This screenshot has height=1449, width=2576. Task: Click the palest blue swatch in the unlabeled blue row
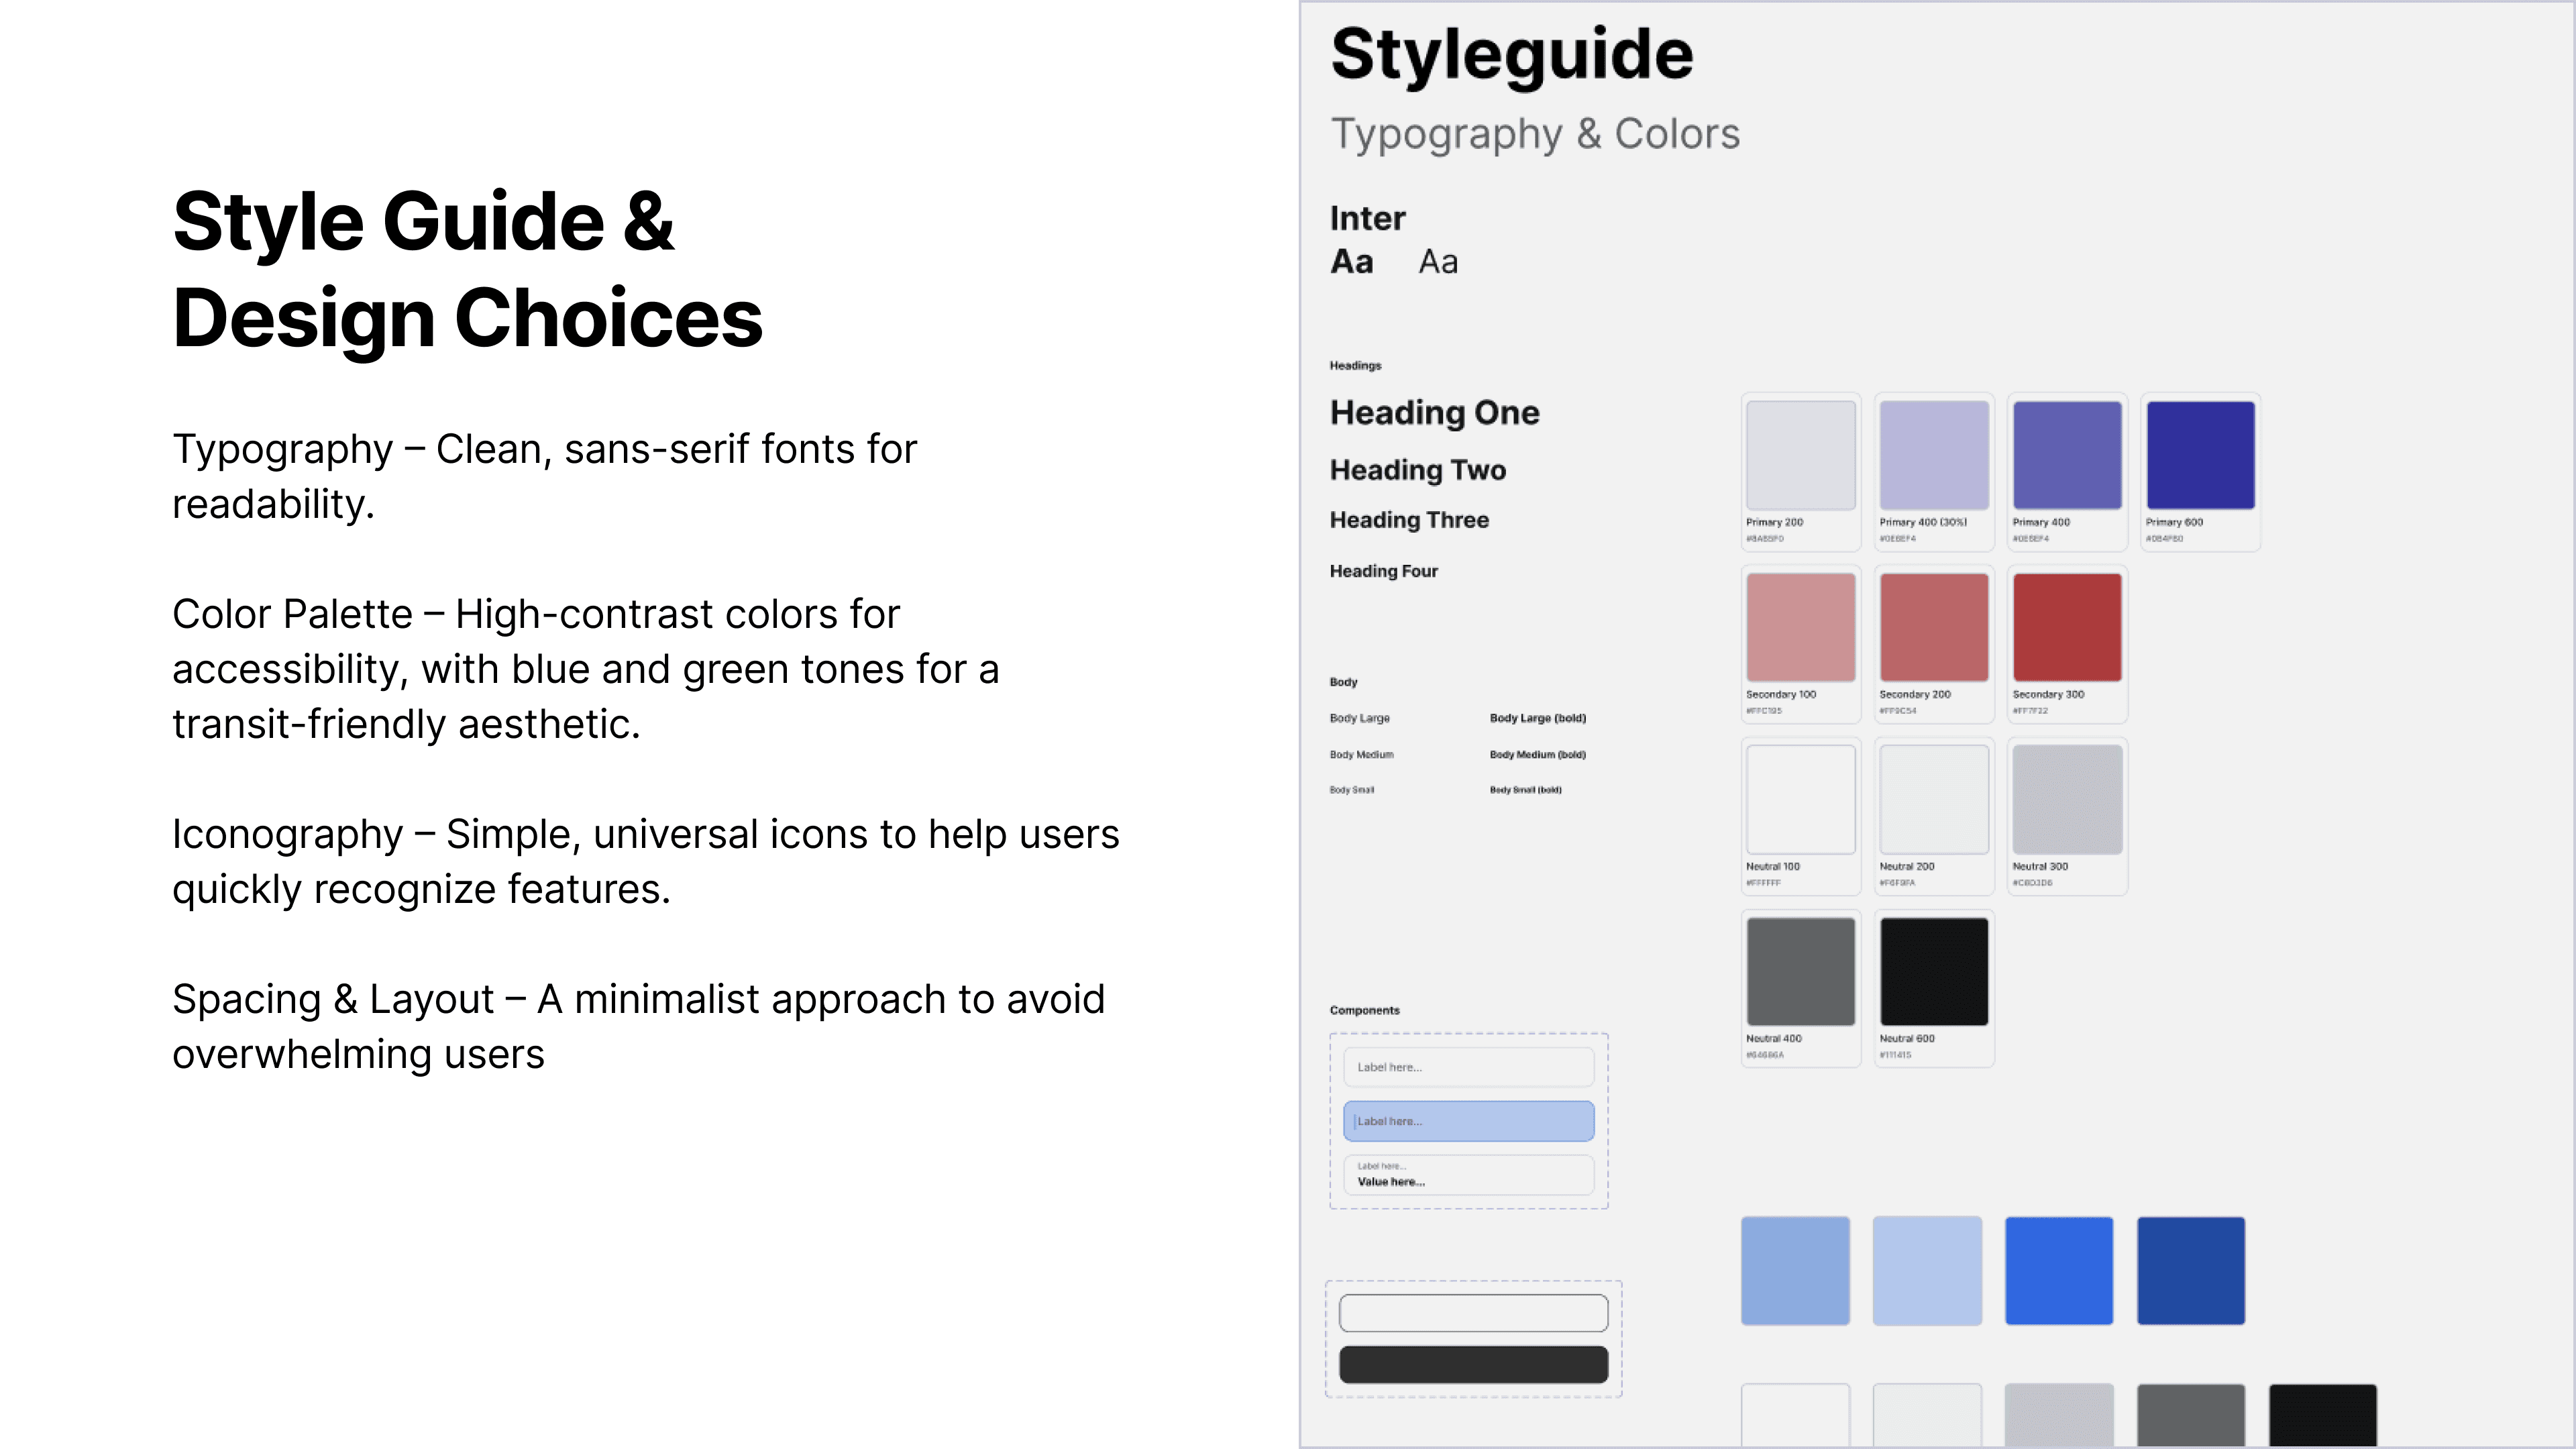1927,1271
